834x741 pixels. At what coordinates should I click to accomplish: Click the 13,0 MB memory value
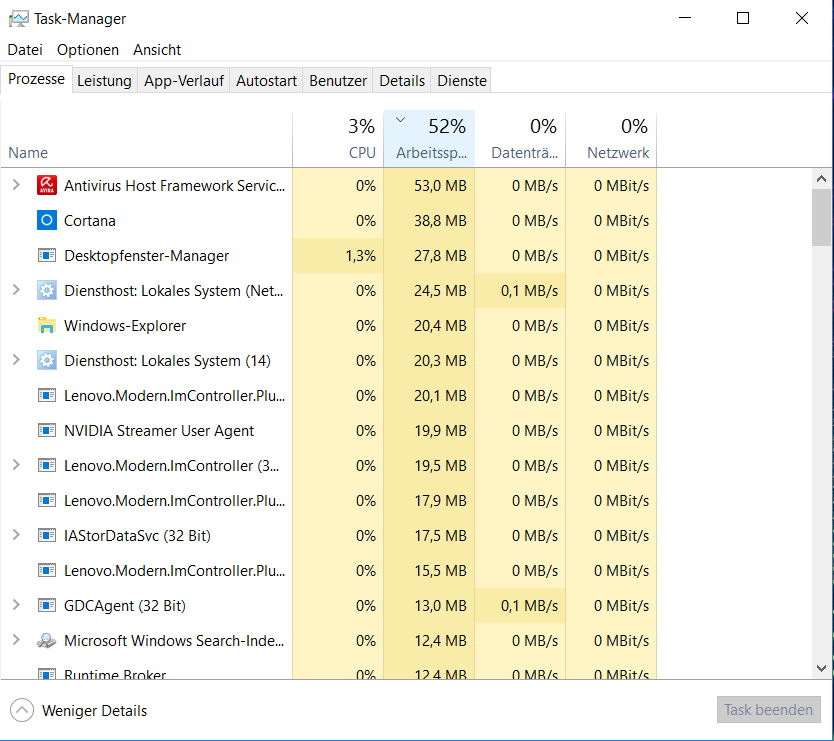click(440, 606)
